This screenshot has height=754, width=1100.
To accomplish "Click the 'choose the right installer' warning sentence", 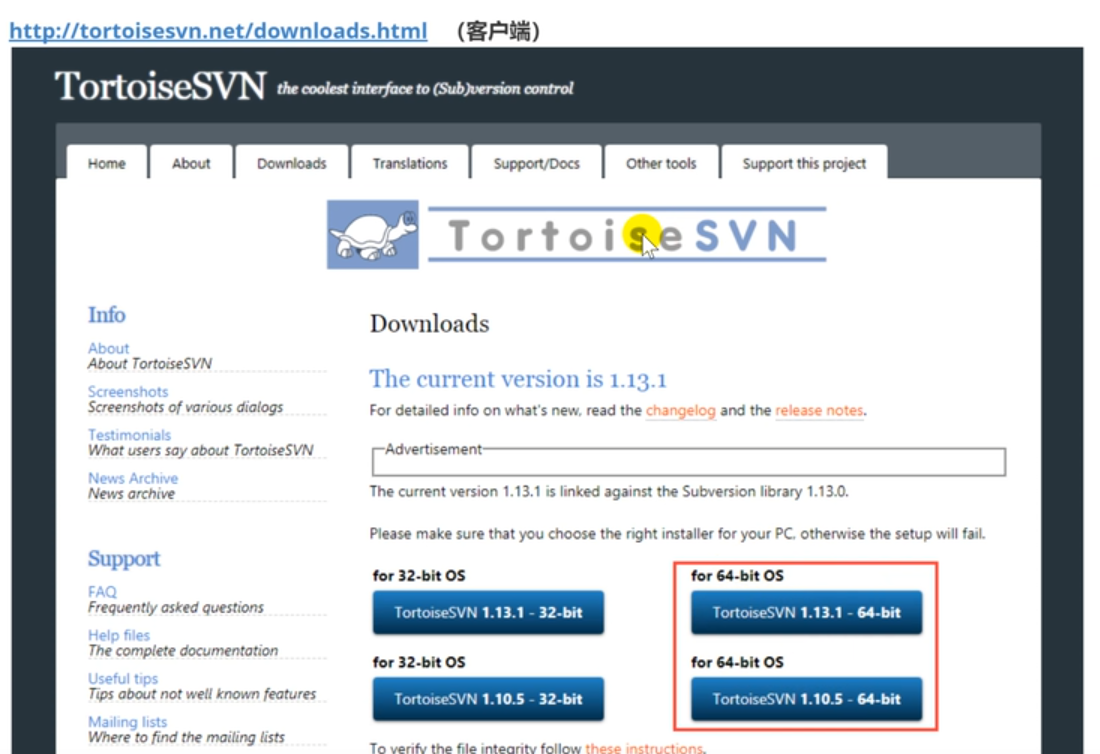I will (678, 534).
